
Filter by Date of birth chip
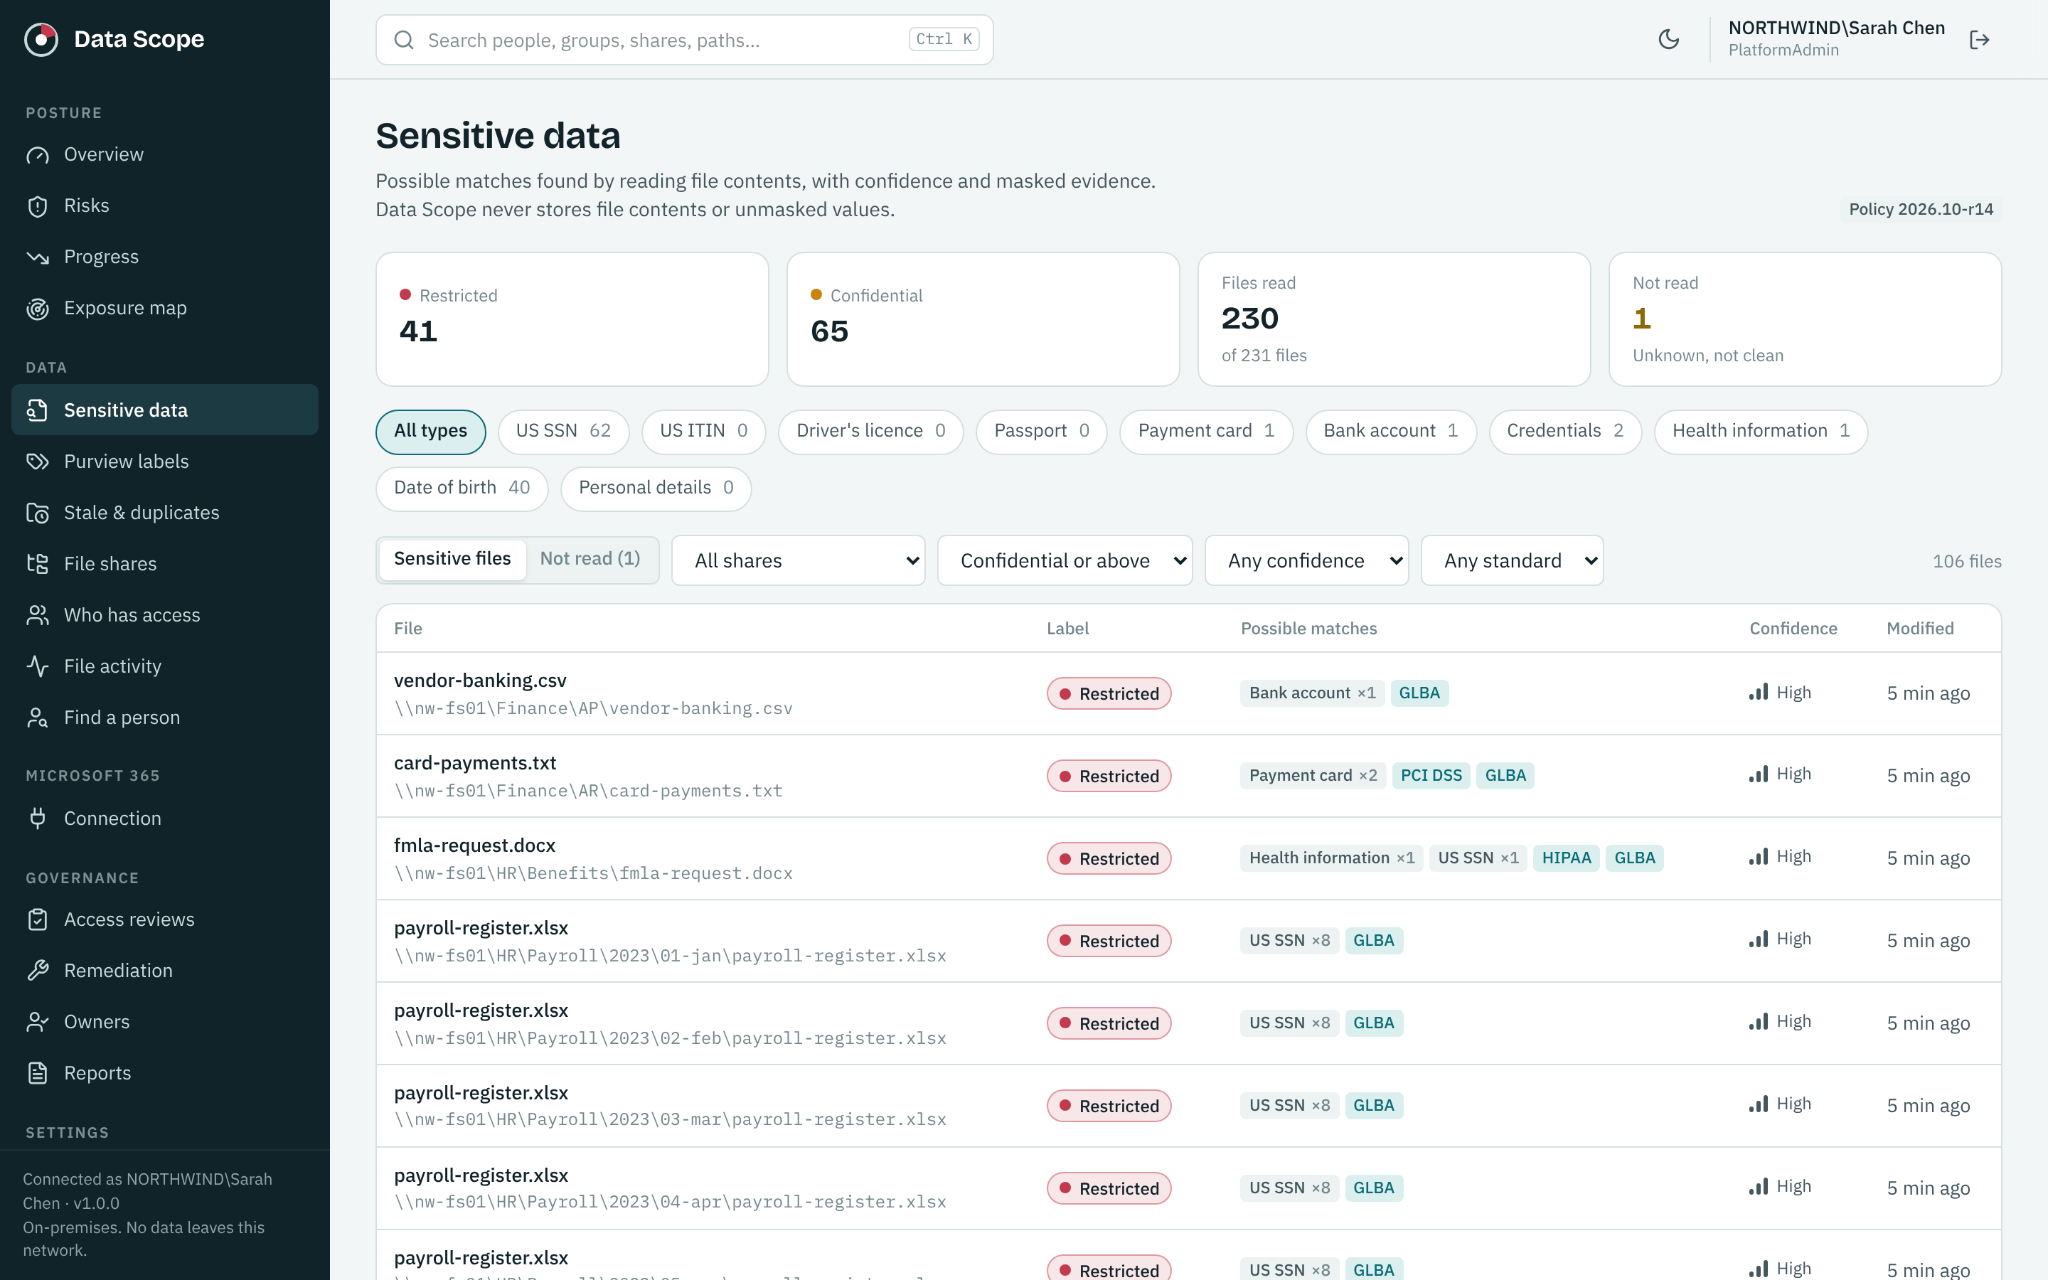[x=462, y=488]
